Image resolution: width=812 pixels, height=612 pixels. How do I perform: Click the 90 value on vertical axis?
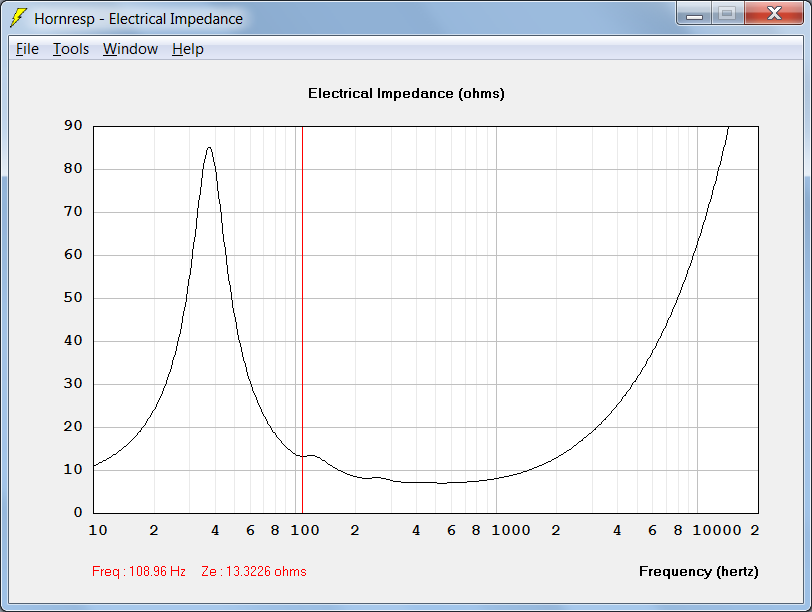pyautogui.click(x=73, y=125)
